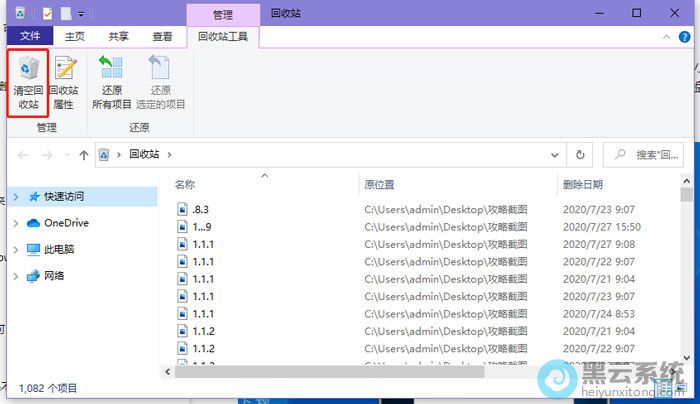Viewport: 700px width, 404px height.
Task: Switch to the View (查看) ribbon tab
Action: (162, 37)
